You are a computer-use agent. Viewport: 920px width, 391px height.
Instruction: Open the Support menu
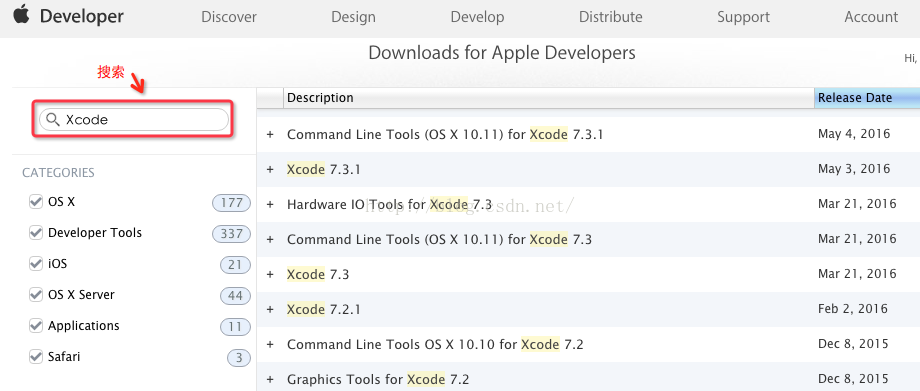click(x=743, y=17)
